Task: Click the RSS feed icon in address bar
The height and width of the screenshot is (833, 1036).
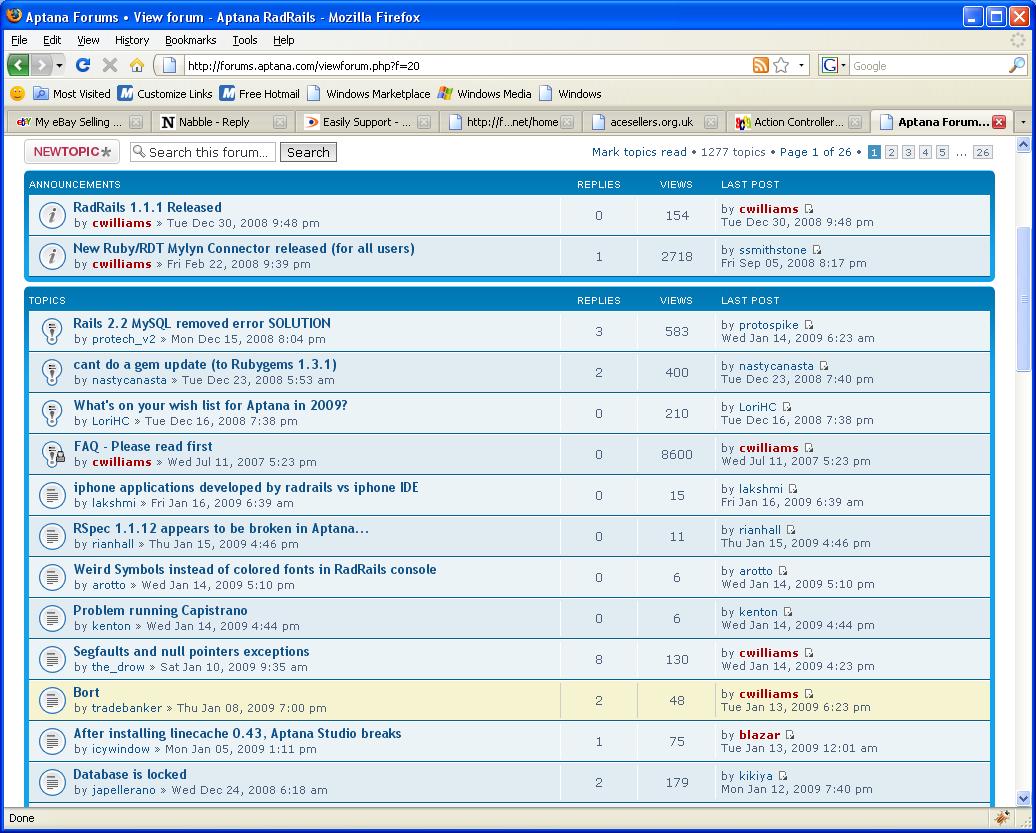Action: coord(761,65)
